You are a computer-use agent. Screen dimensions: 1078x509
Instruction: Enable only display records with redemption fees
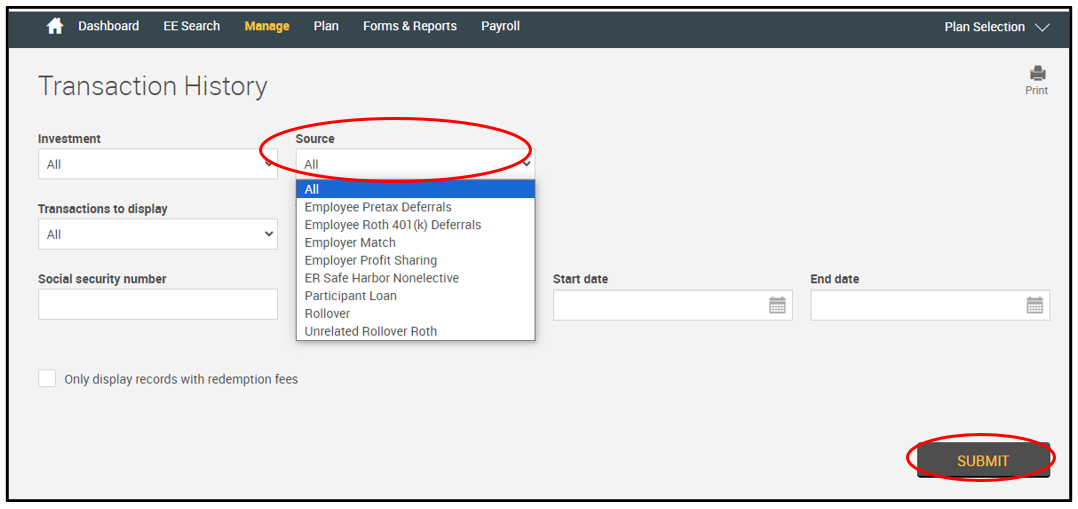coord(47,379)
